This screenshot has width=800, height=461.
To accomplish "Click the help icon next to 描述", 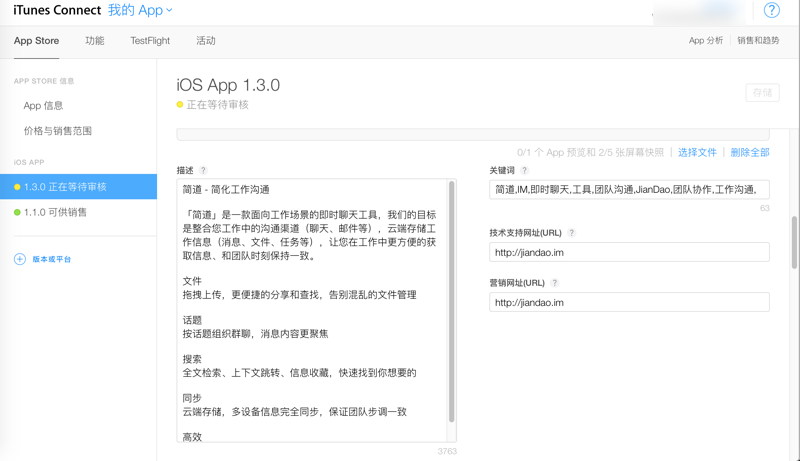I will click(203, 171).
